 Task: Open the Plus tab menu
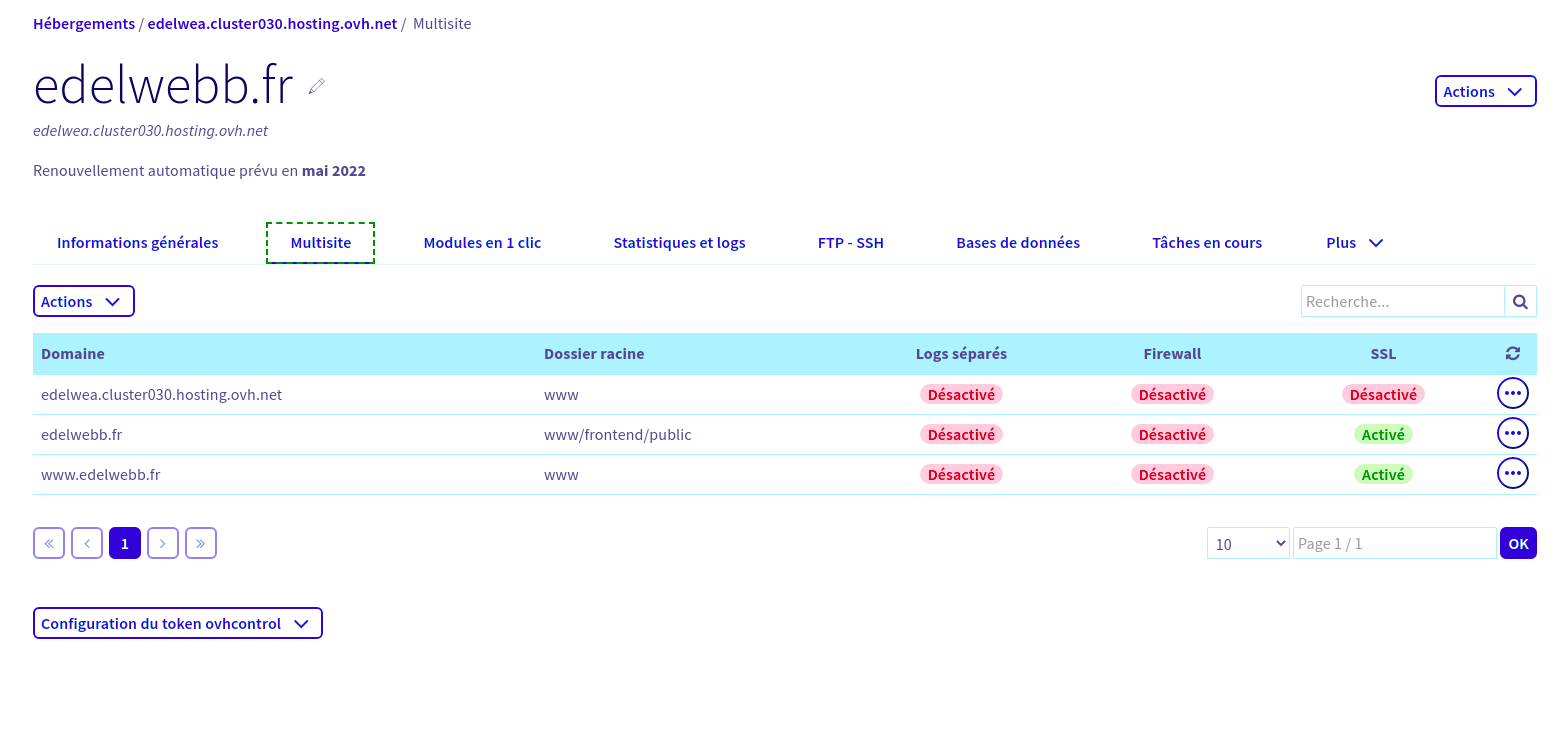click(1355, 242)
